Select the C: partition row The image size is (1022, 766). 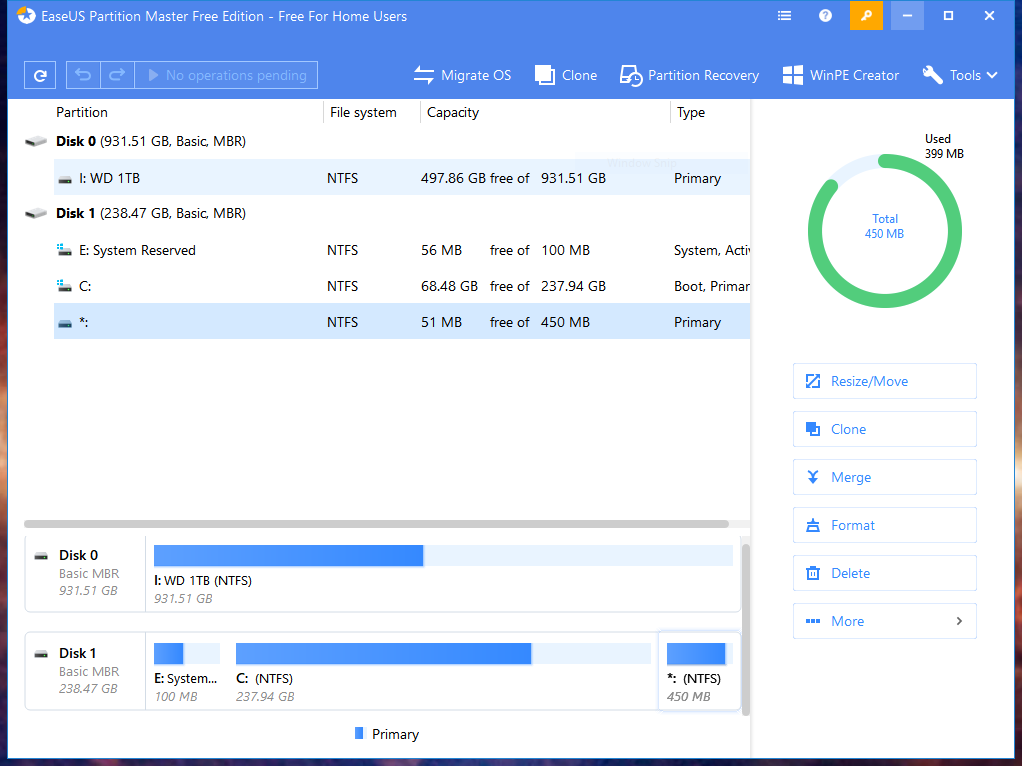tap(402, 286)
